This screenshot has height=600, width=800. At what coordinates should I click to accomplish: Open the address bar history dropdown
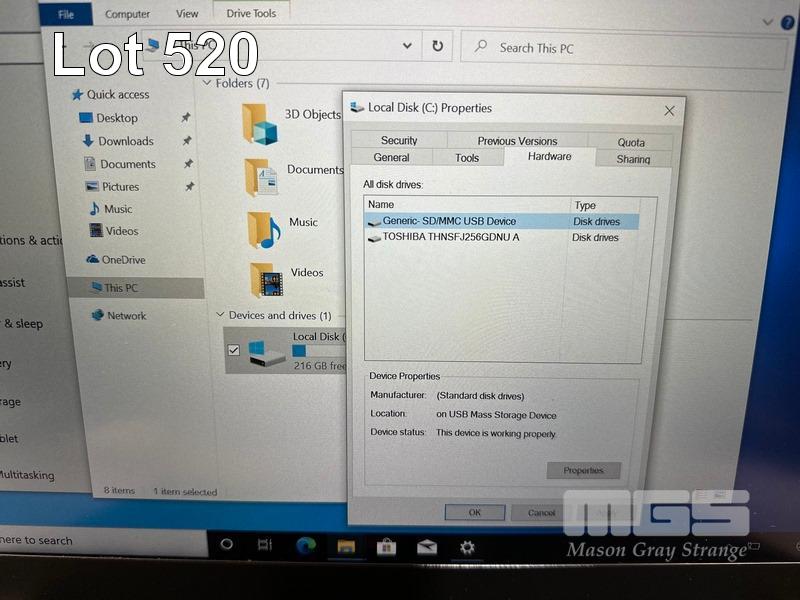pyautogui.click(x=407, y=46)
